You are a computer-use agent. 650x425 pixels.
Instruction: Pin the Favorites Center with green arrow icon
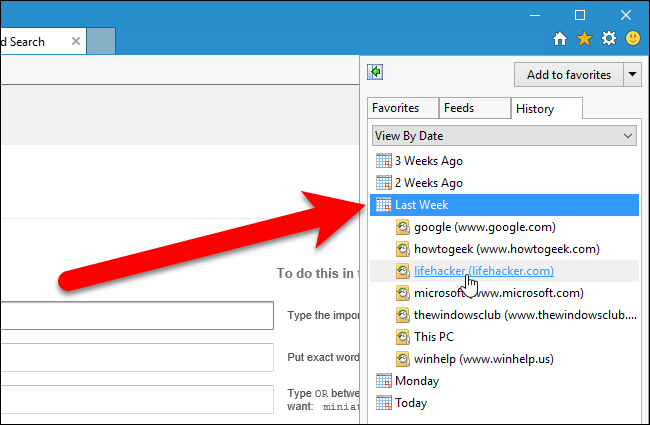click(x=375, y=72)
